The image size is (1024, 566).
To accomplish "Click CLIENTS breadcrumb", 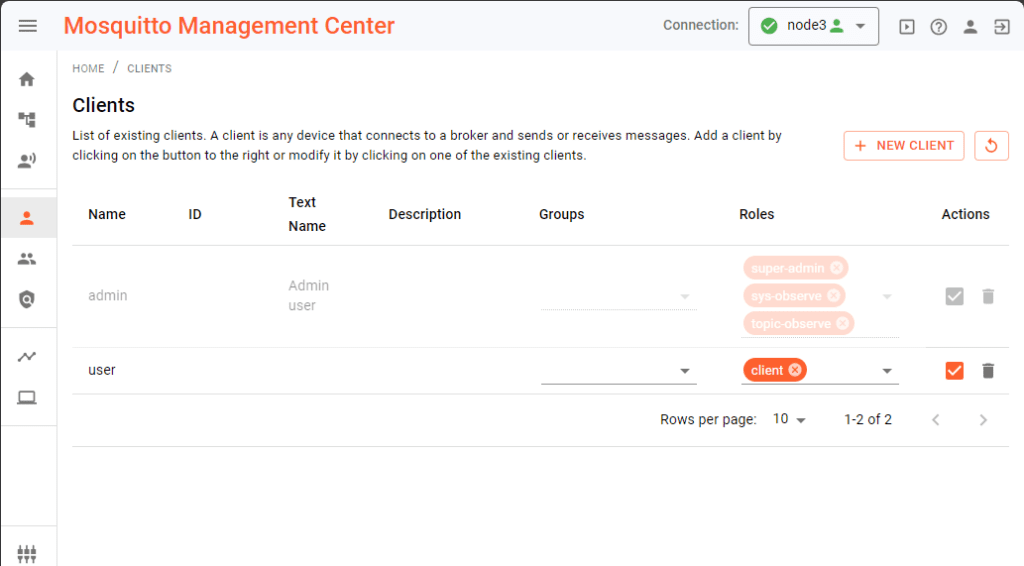I will click(x=150, y=69).
